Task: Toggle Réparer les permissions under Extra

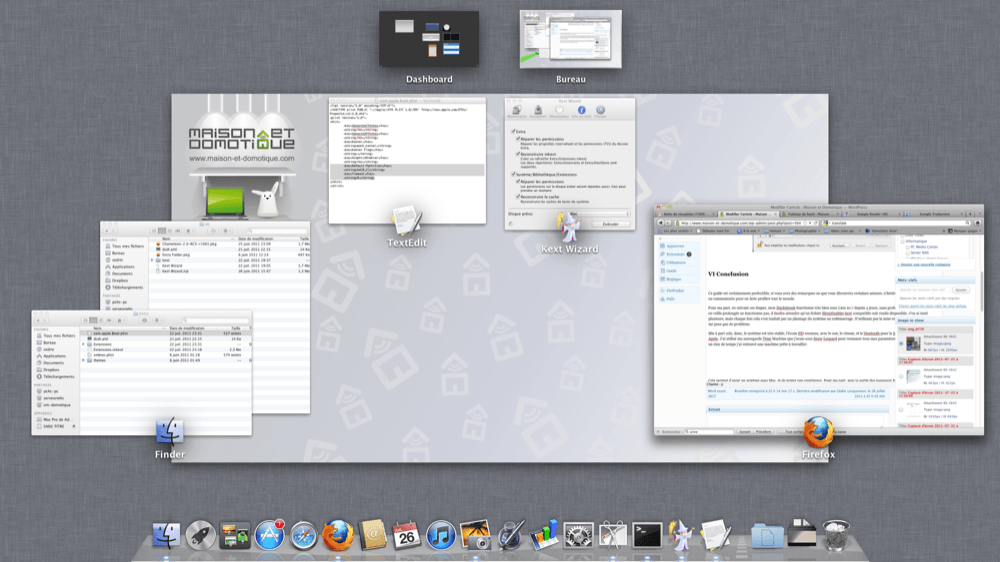Action: [518, 138]
